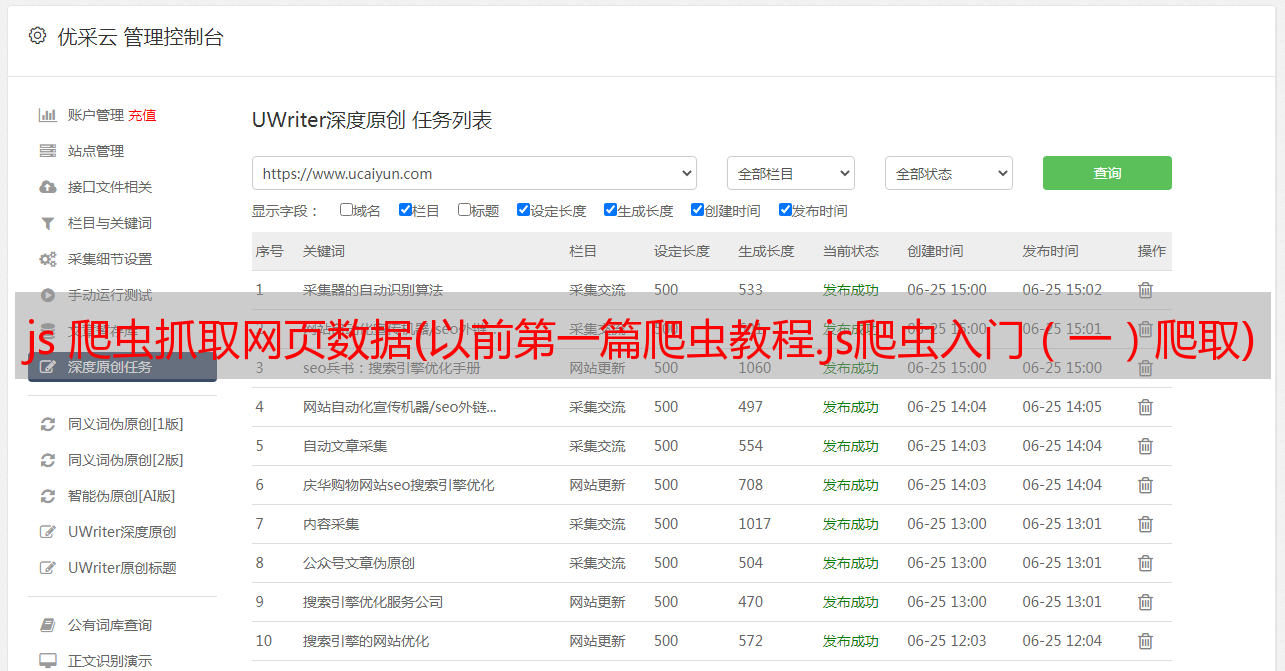
Task: Open 采集细节设置 gears icon in sidebar
Action: [47, 259]
